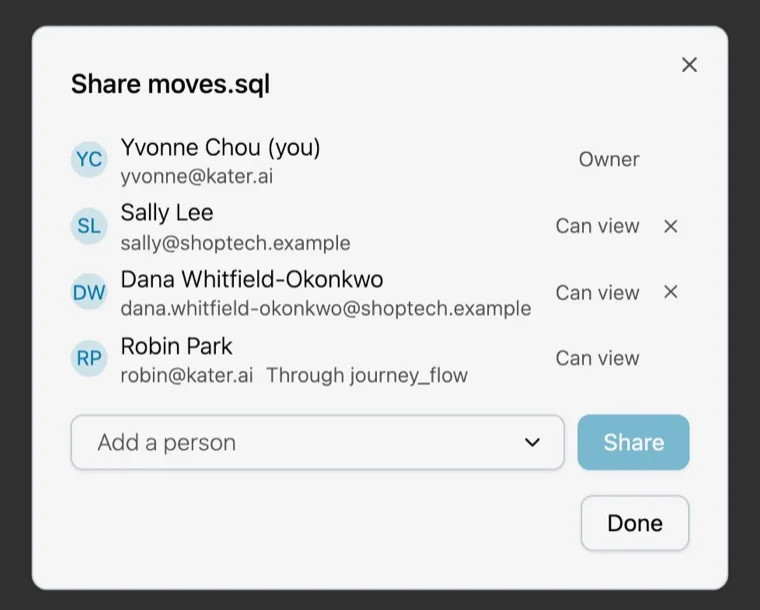760x610 pixels.
Task: Click the YC avatar for Yvonne Chou
Action: (89, 159)
